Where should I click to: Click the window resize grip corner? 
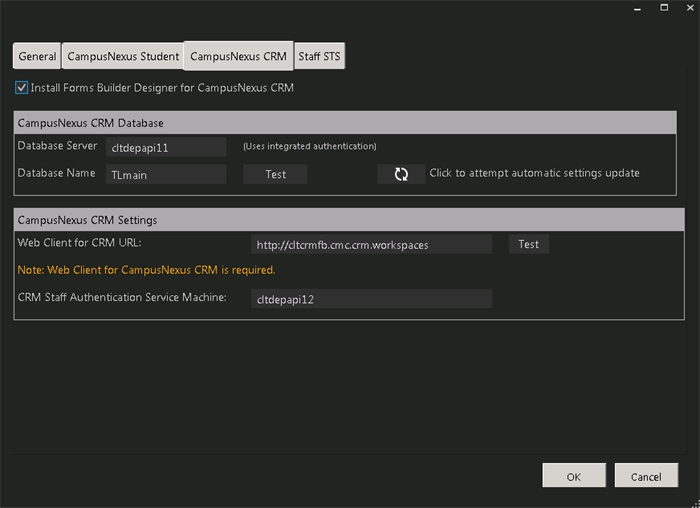tap(696, 504)
